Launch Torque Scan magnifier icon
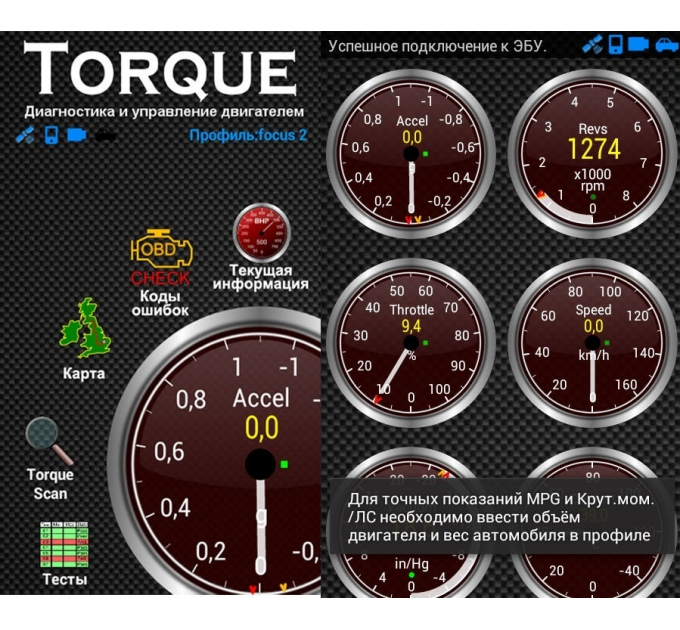The width and height of the screenshot is (680, 630). pyautogui.click(x=49, y=441)
